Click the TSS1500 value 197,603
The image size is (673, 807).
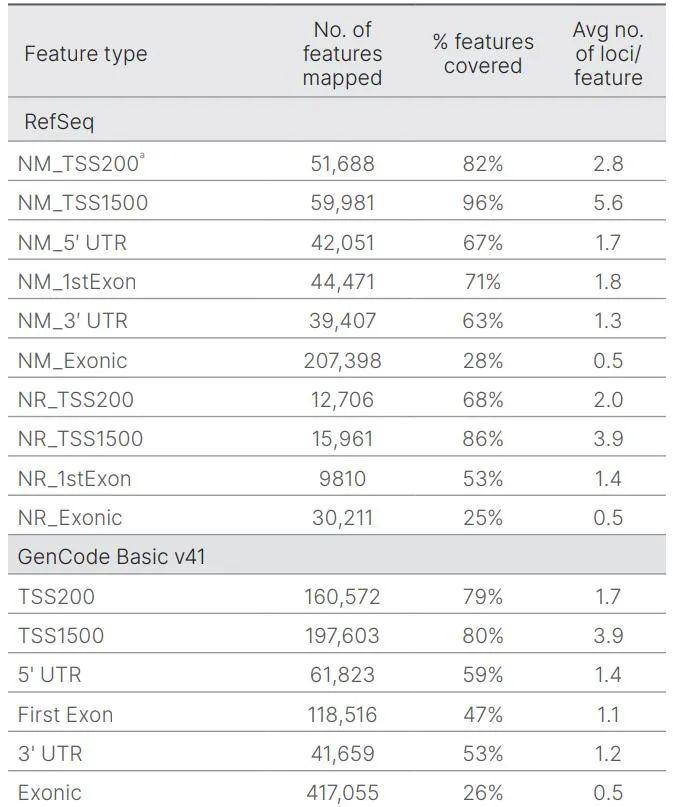pyautogui.click(x=342, y=636)
